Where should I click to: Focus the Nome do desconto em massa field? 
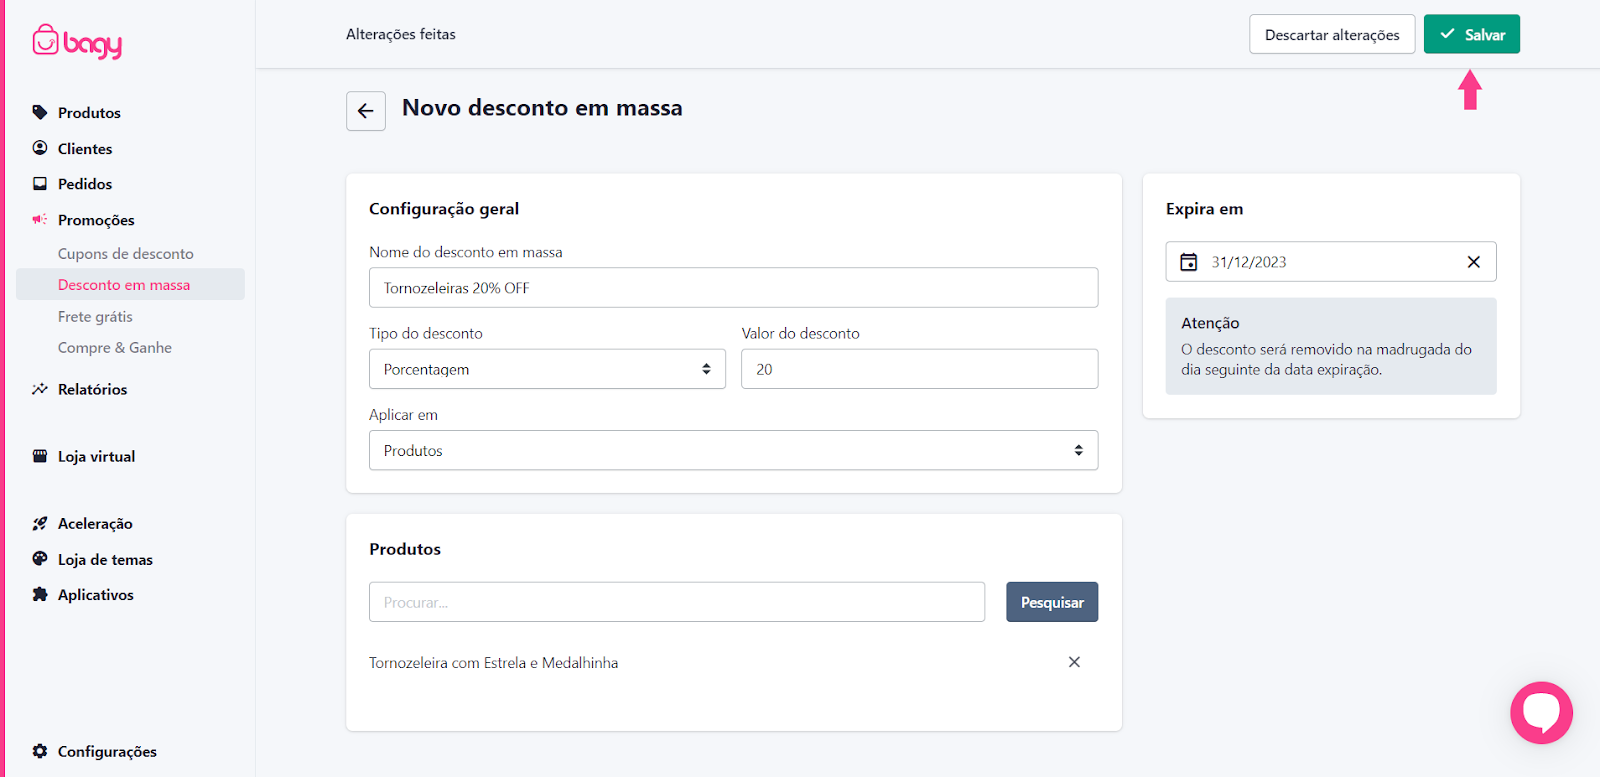[733, 287]
